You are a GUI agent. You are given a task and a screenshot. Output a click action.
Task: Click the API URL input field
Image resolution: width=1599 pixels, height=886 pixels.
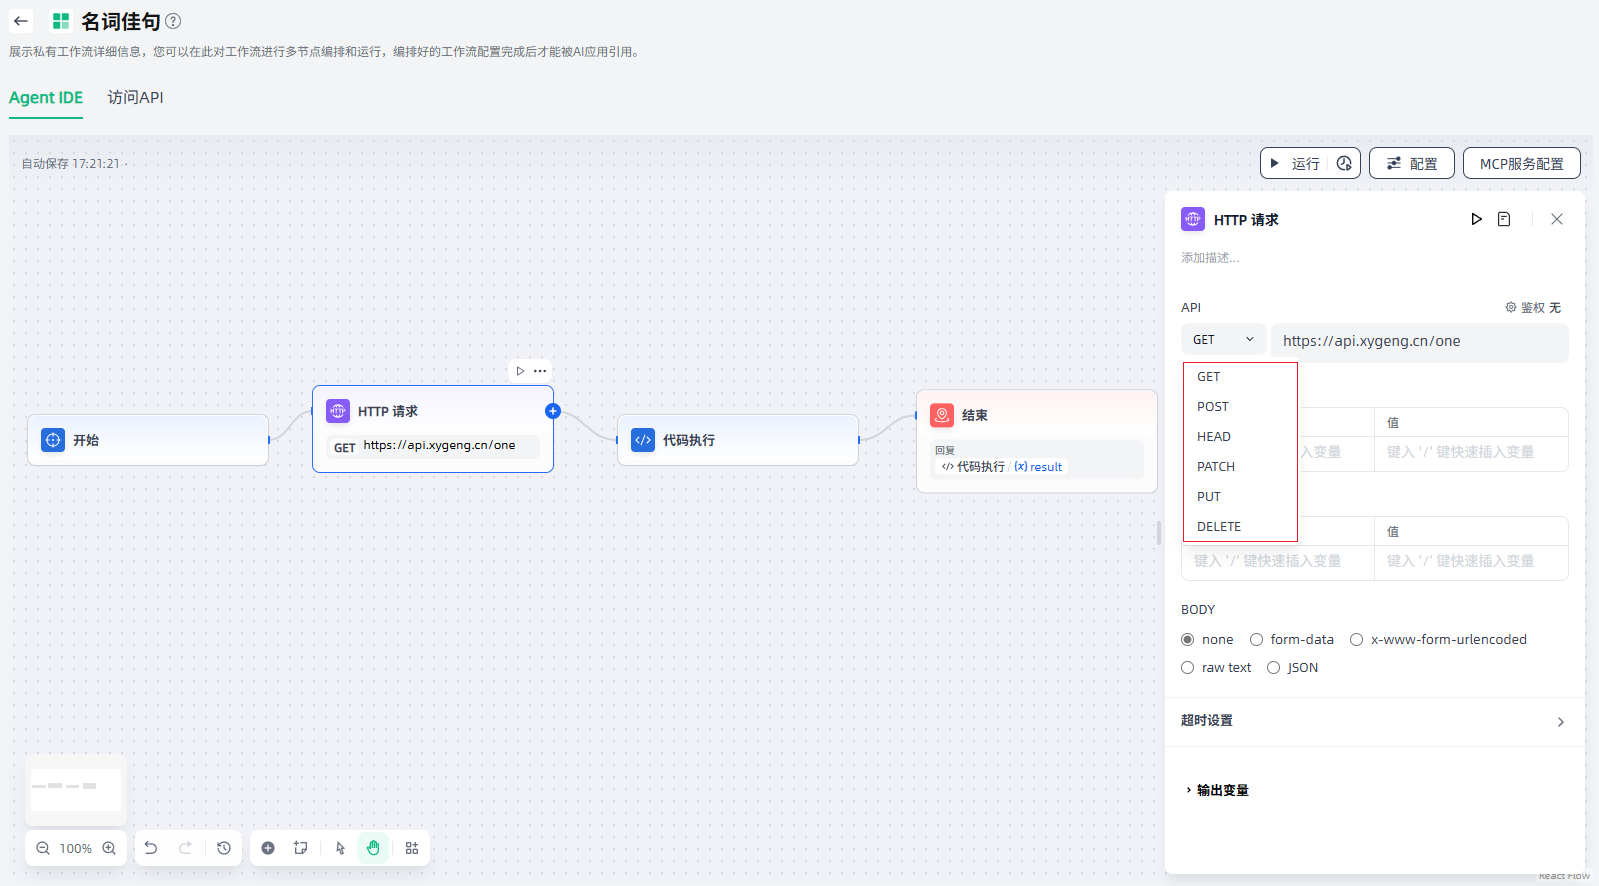[x=1418, y=341]
